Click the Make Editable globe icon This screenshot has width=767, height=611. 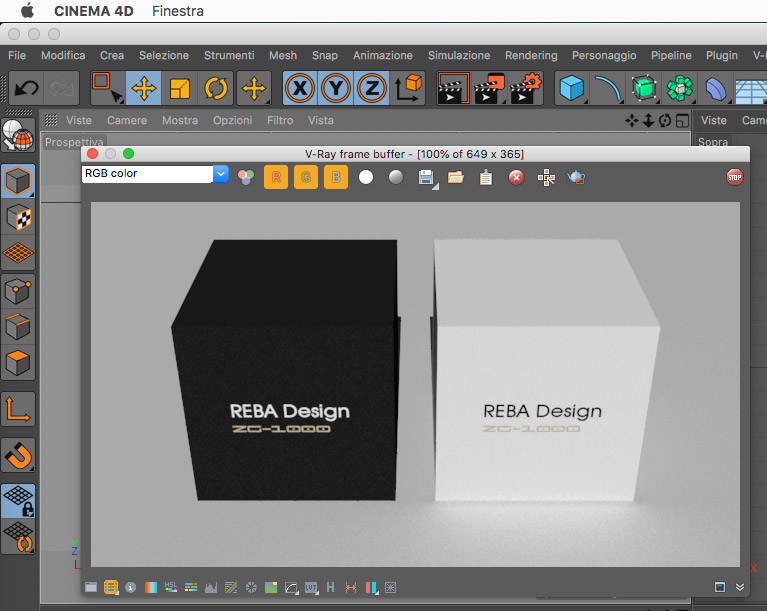18,135
